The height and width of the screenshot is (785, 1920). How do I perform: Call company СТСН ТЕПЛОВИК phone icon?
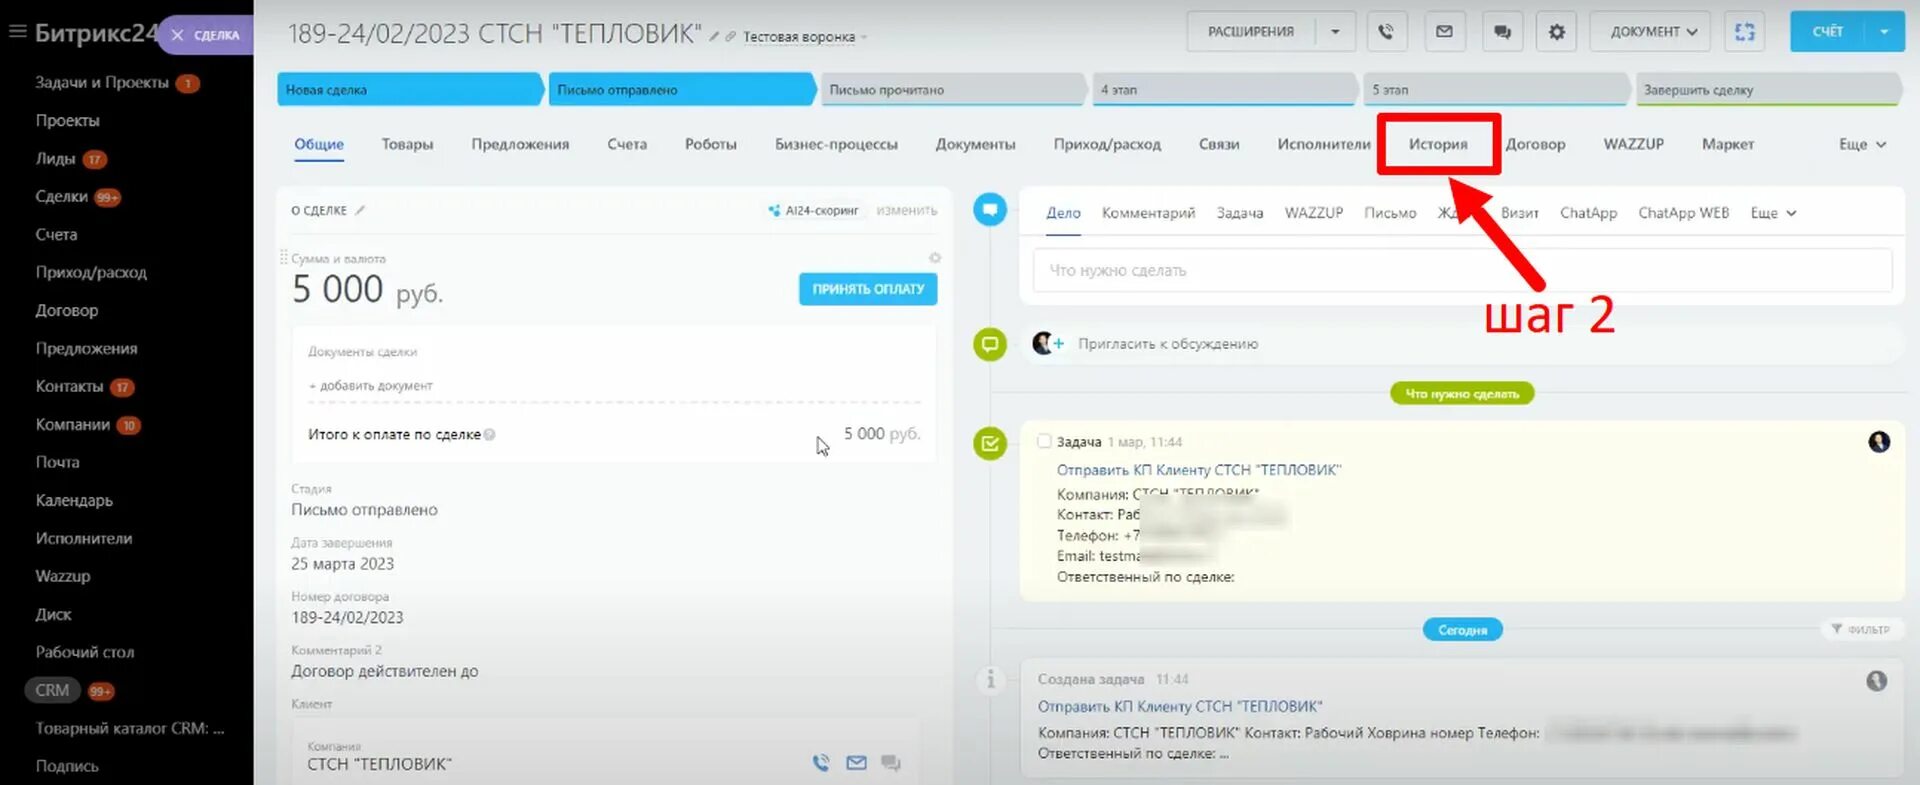pyautogui.click(x=821, y=763)
